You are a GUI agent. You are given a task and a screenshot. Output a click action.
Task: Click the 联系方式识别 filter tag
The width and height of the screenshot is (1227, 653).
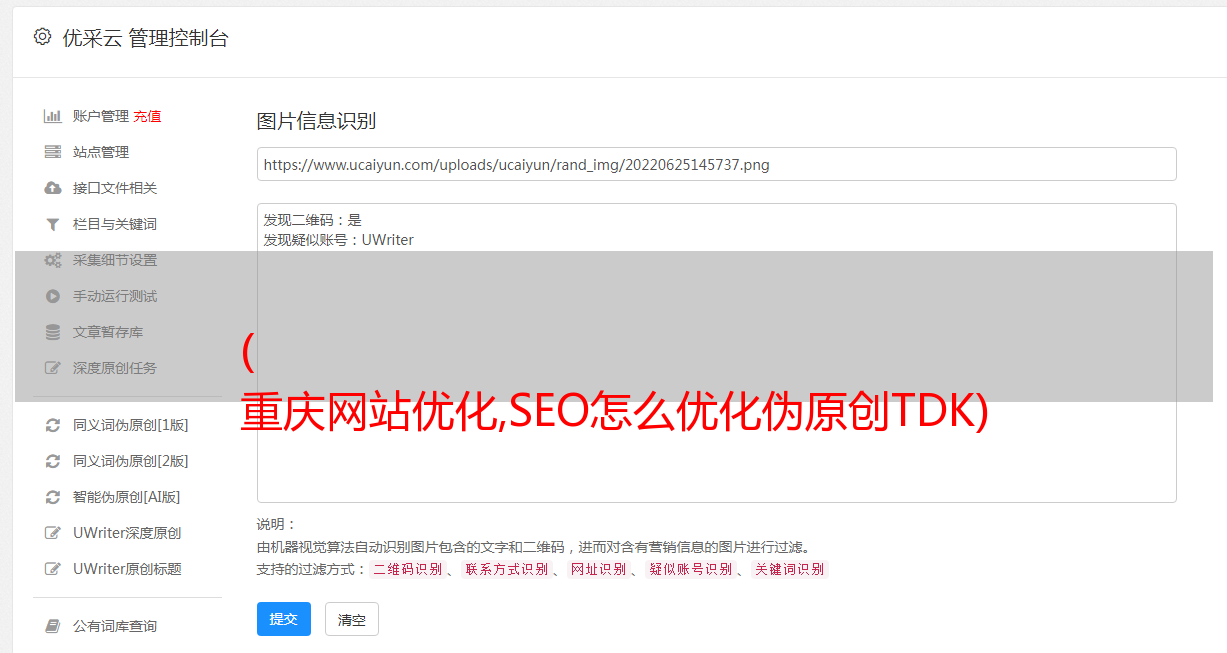[x=506, y=569]
